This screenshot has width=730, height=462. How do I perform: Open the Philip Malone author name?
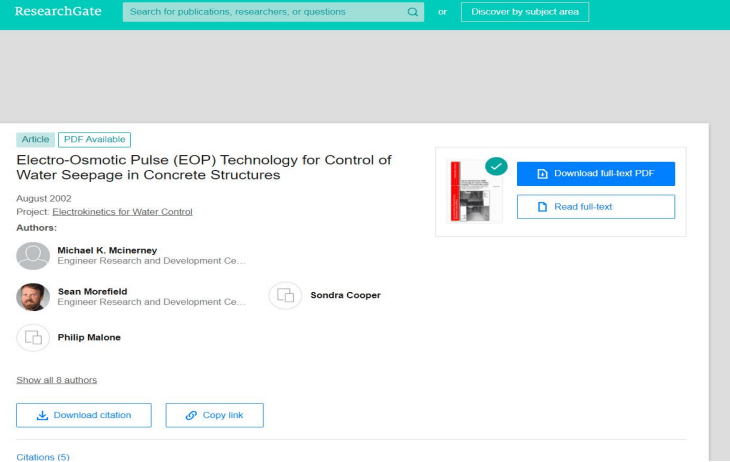89,337
